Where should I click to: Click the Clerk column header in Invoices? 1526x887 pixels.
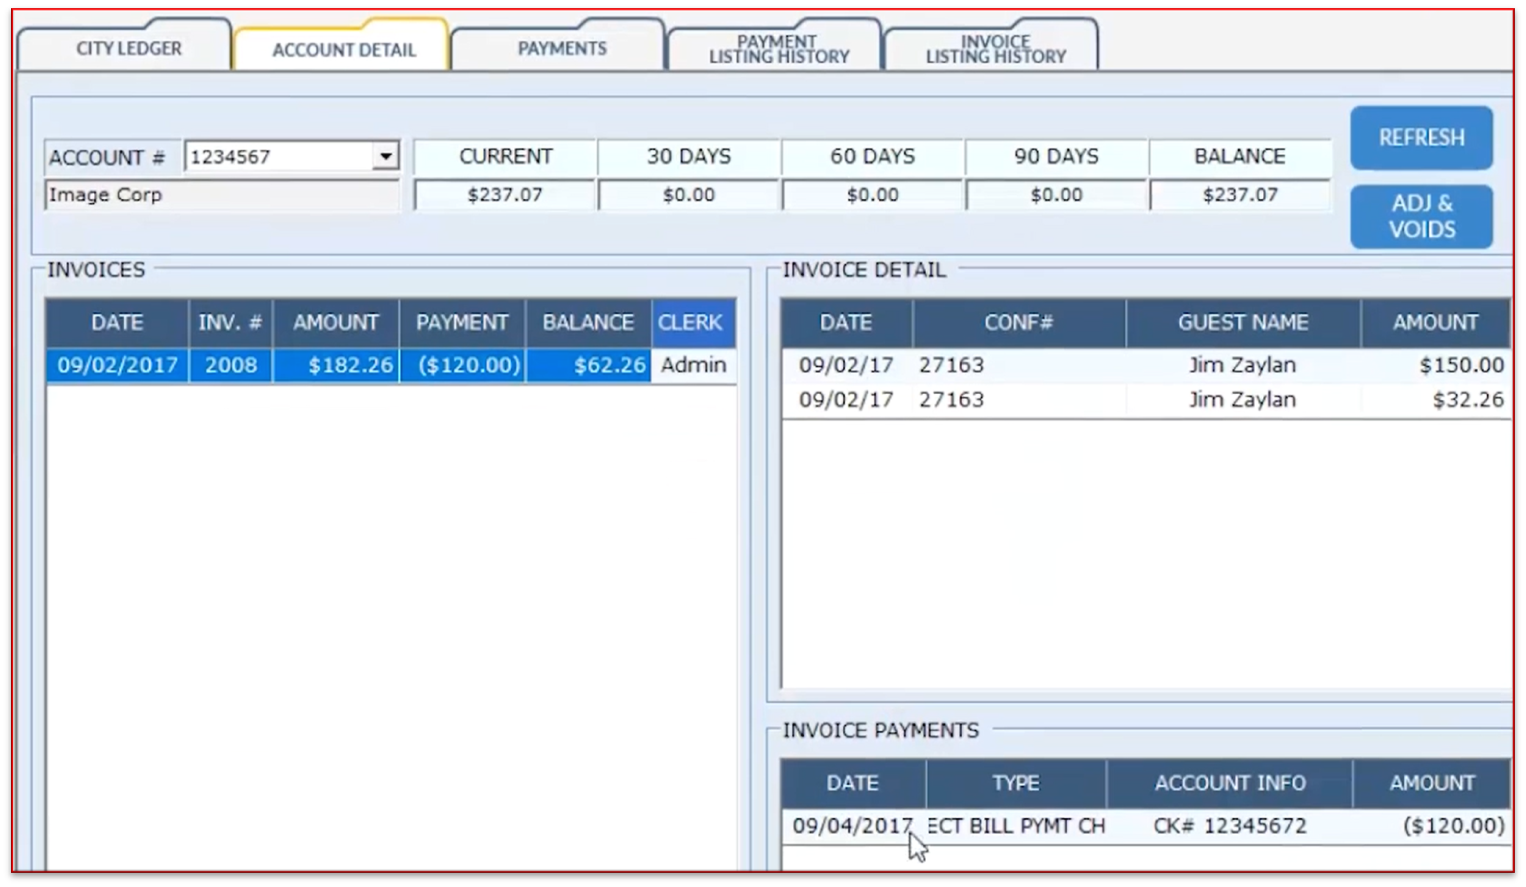coord(690,323)
